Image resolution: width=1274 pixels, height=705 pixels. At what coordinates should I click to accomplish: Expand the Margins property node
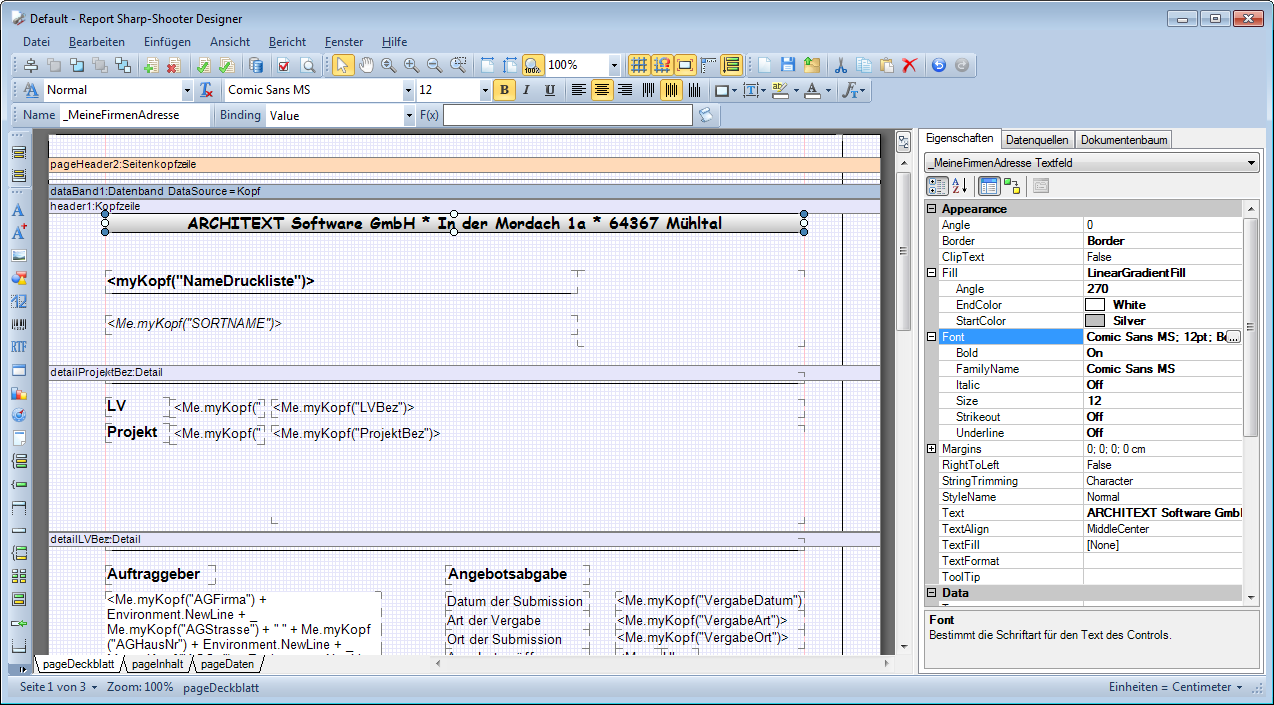932,449
